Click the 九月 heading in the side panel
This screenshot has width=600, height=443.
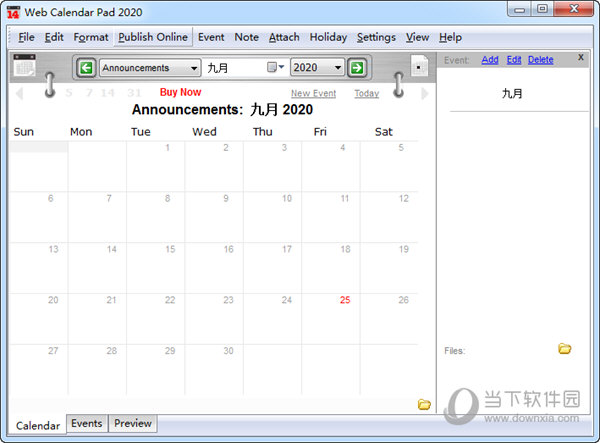point(512,93)
